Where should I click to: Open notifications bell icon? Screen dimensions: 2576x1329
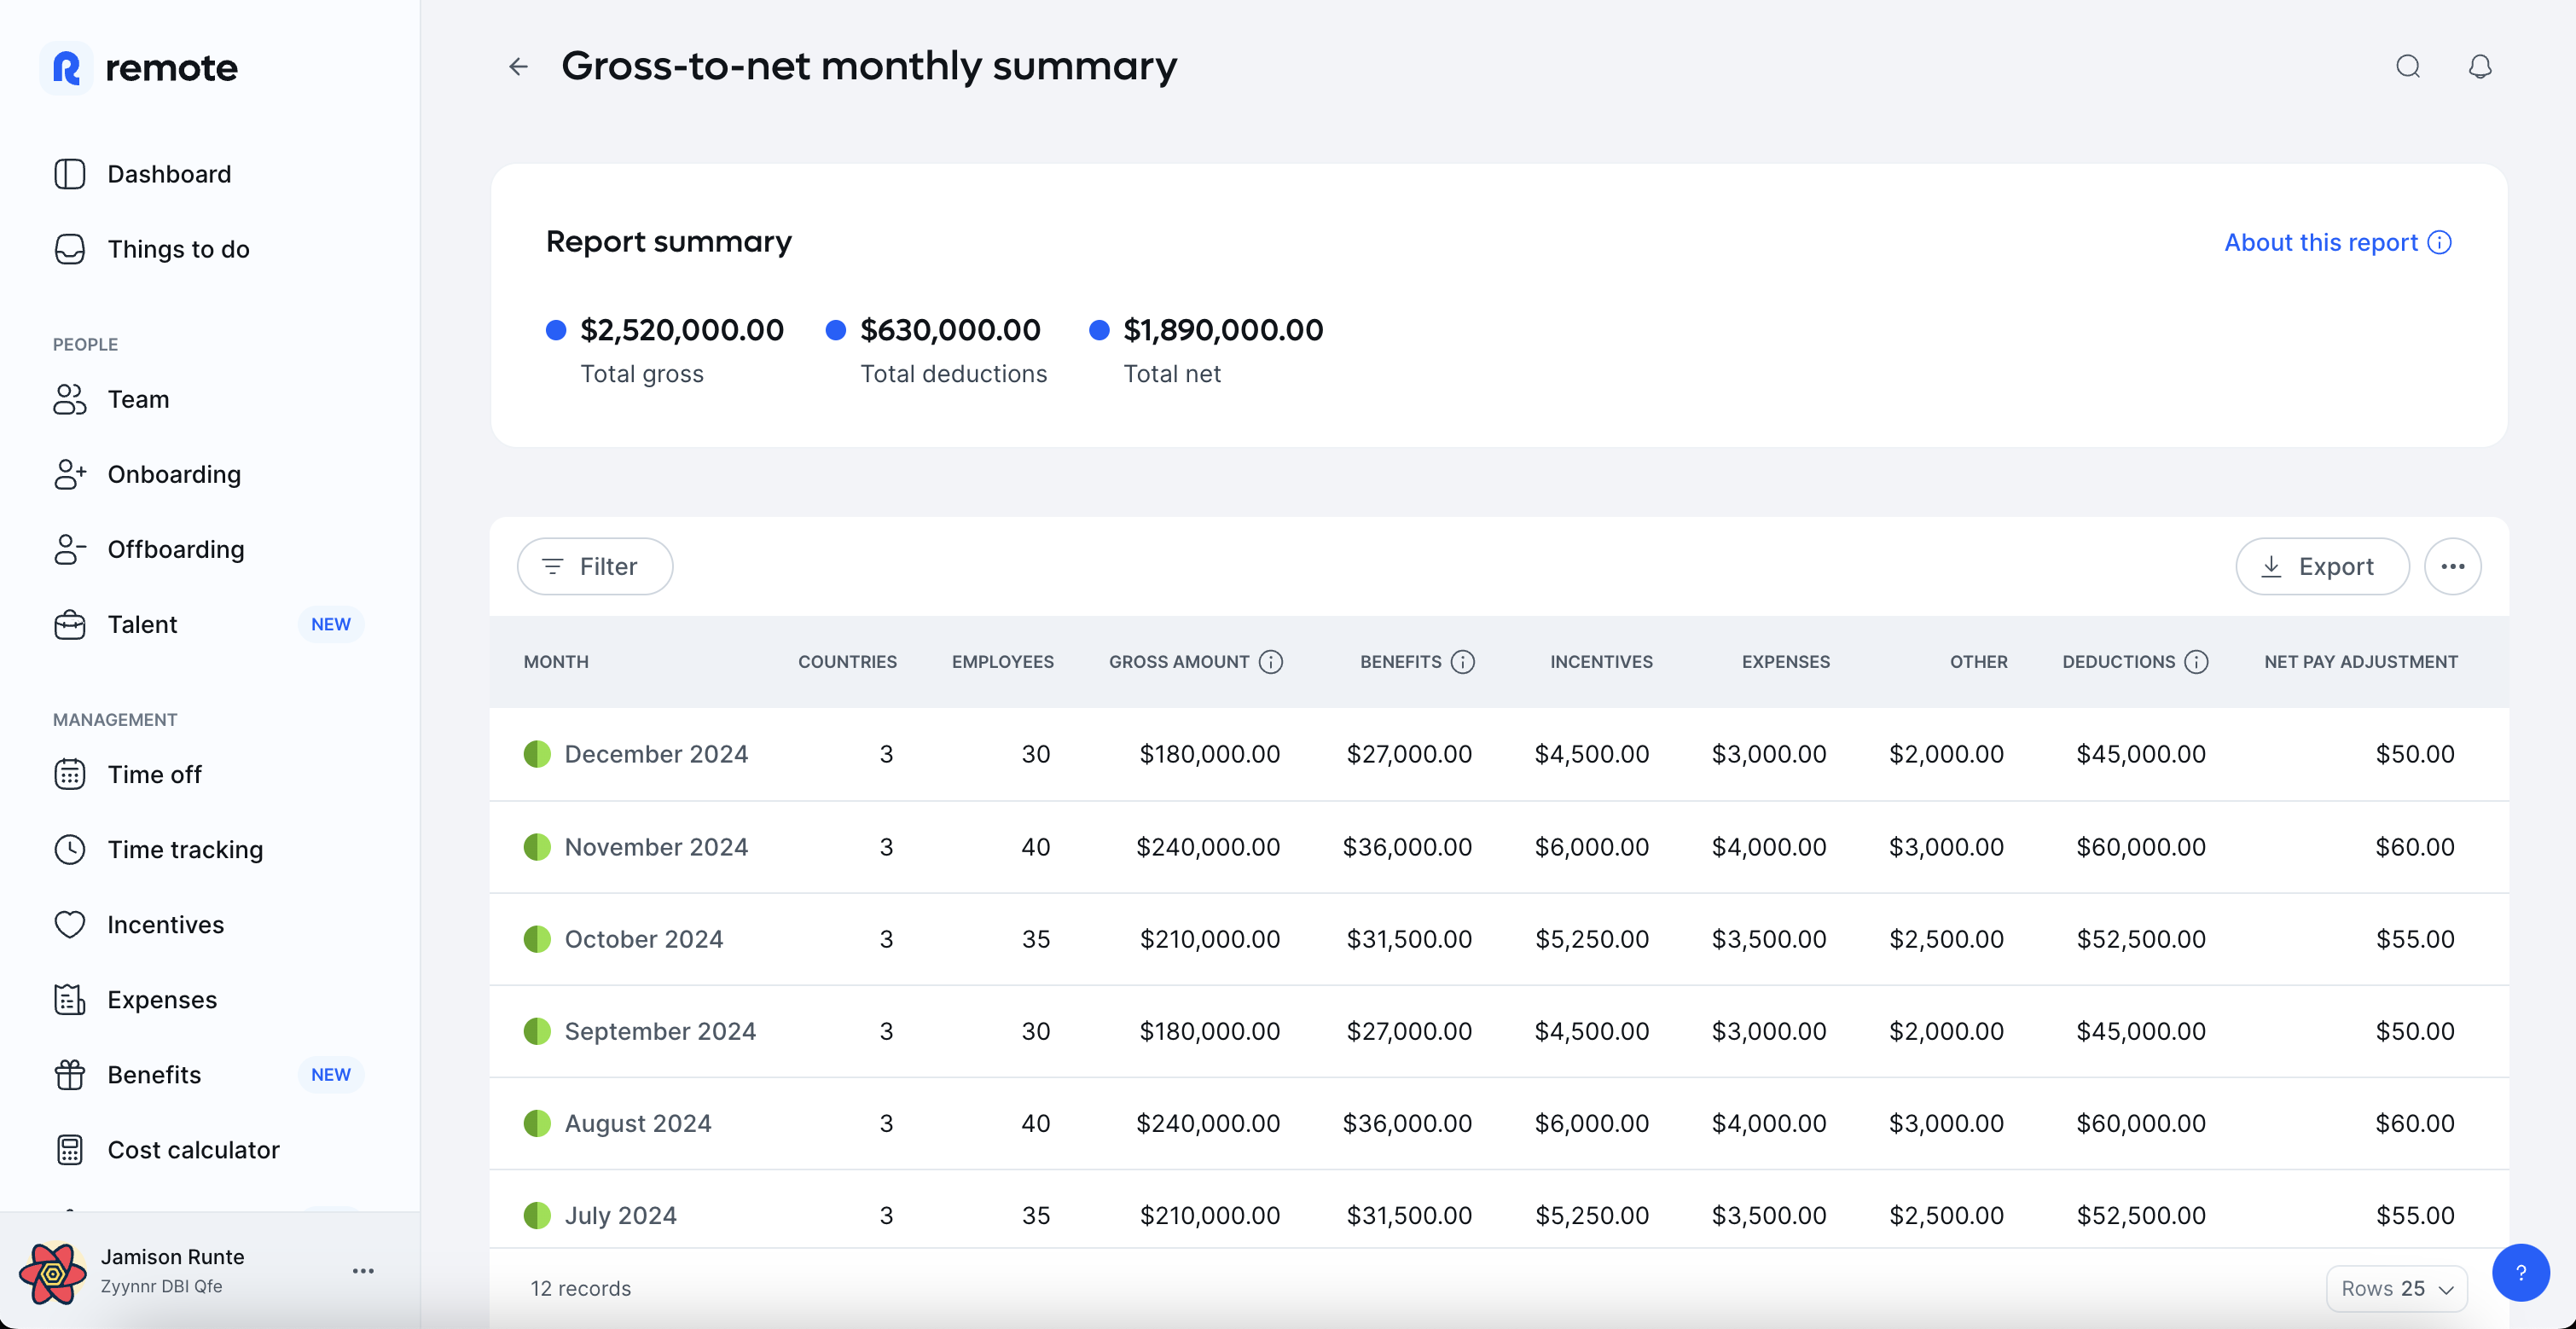(2479, 67)
